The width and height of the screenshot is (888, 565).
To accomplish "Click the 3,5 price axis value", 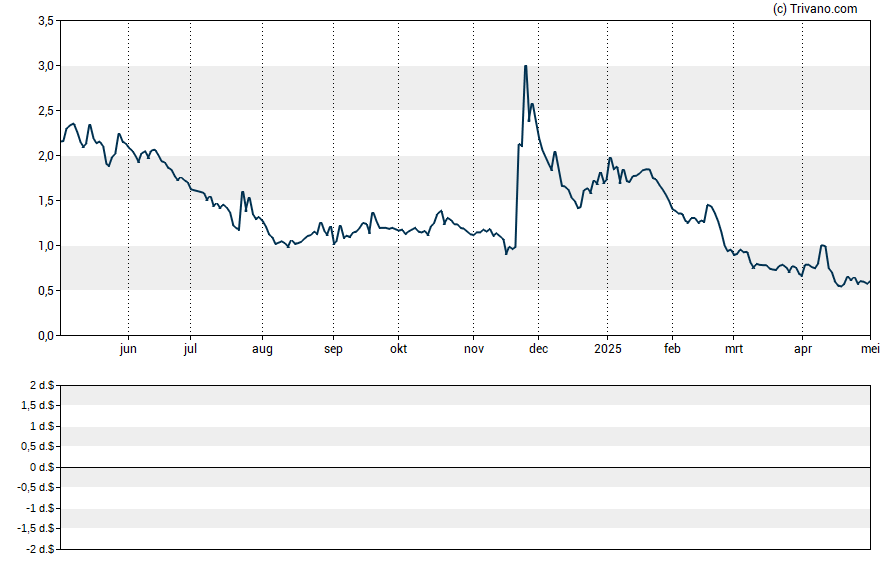I will (46, 21).
